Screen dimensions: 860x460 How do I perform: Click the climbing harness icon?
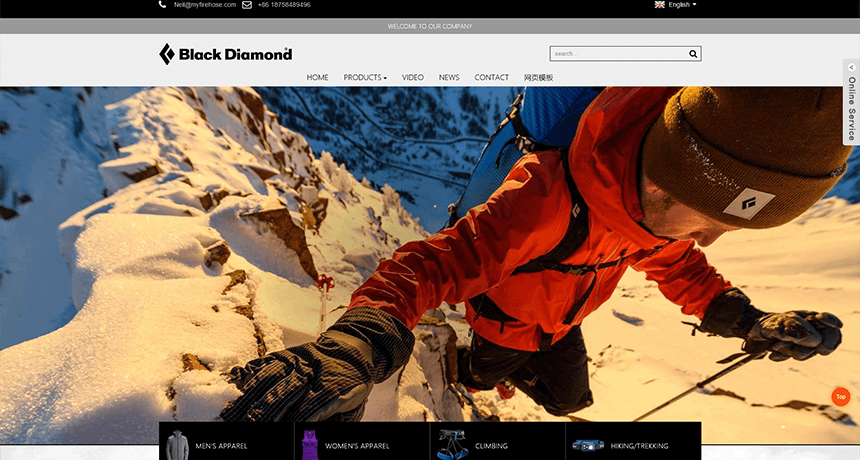pyautogui.click(x=450, y=444)
